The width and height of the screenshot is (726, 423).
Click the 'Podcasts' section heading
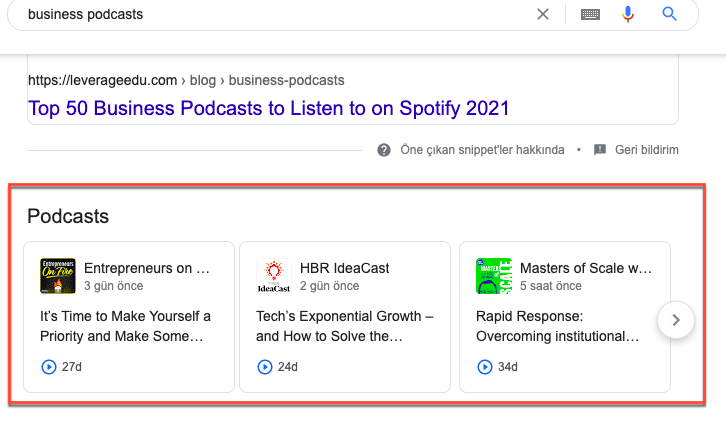(68, 216)
